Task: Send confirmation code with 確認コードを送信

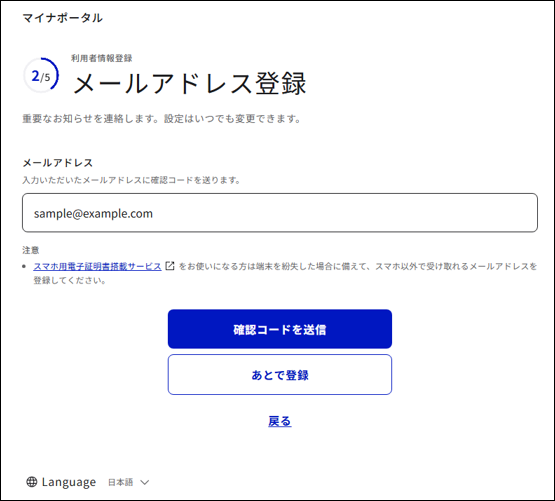Action: click(280, 329)
